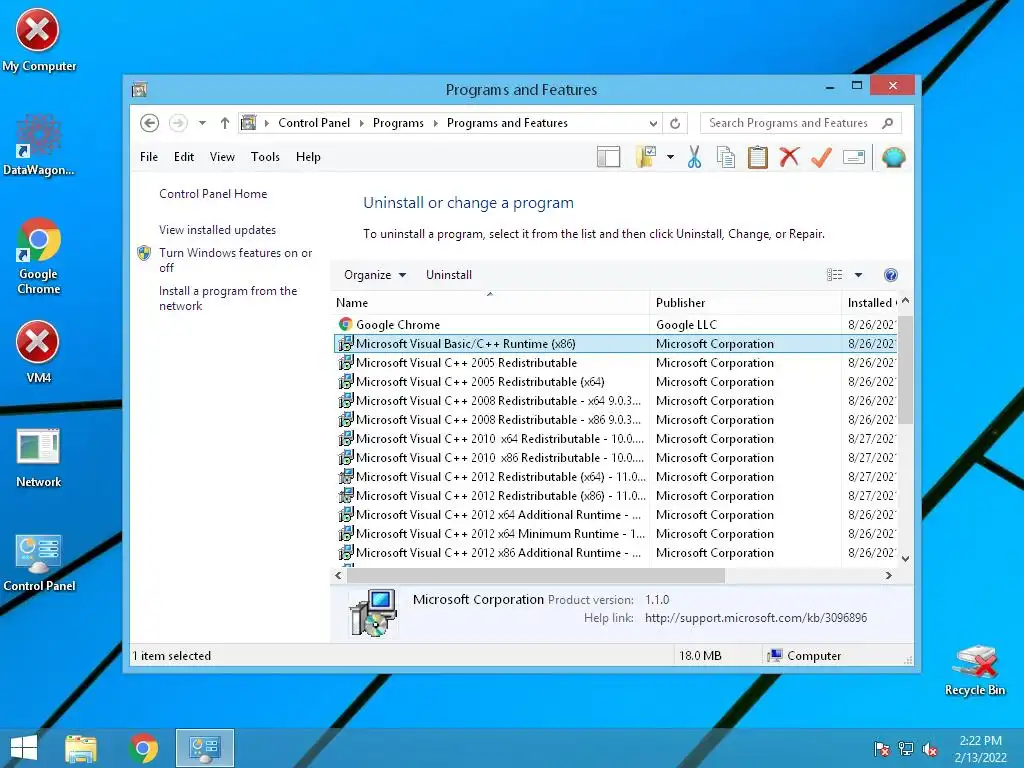Click the globe shell toolbar icon
Image resolution: width=1024 pixels, height=768 pixels.
[893, 157]
